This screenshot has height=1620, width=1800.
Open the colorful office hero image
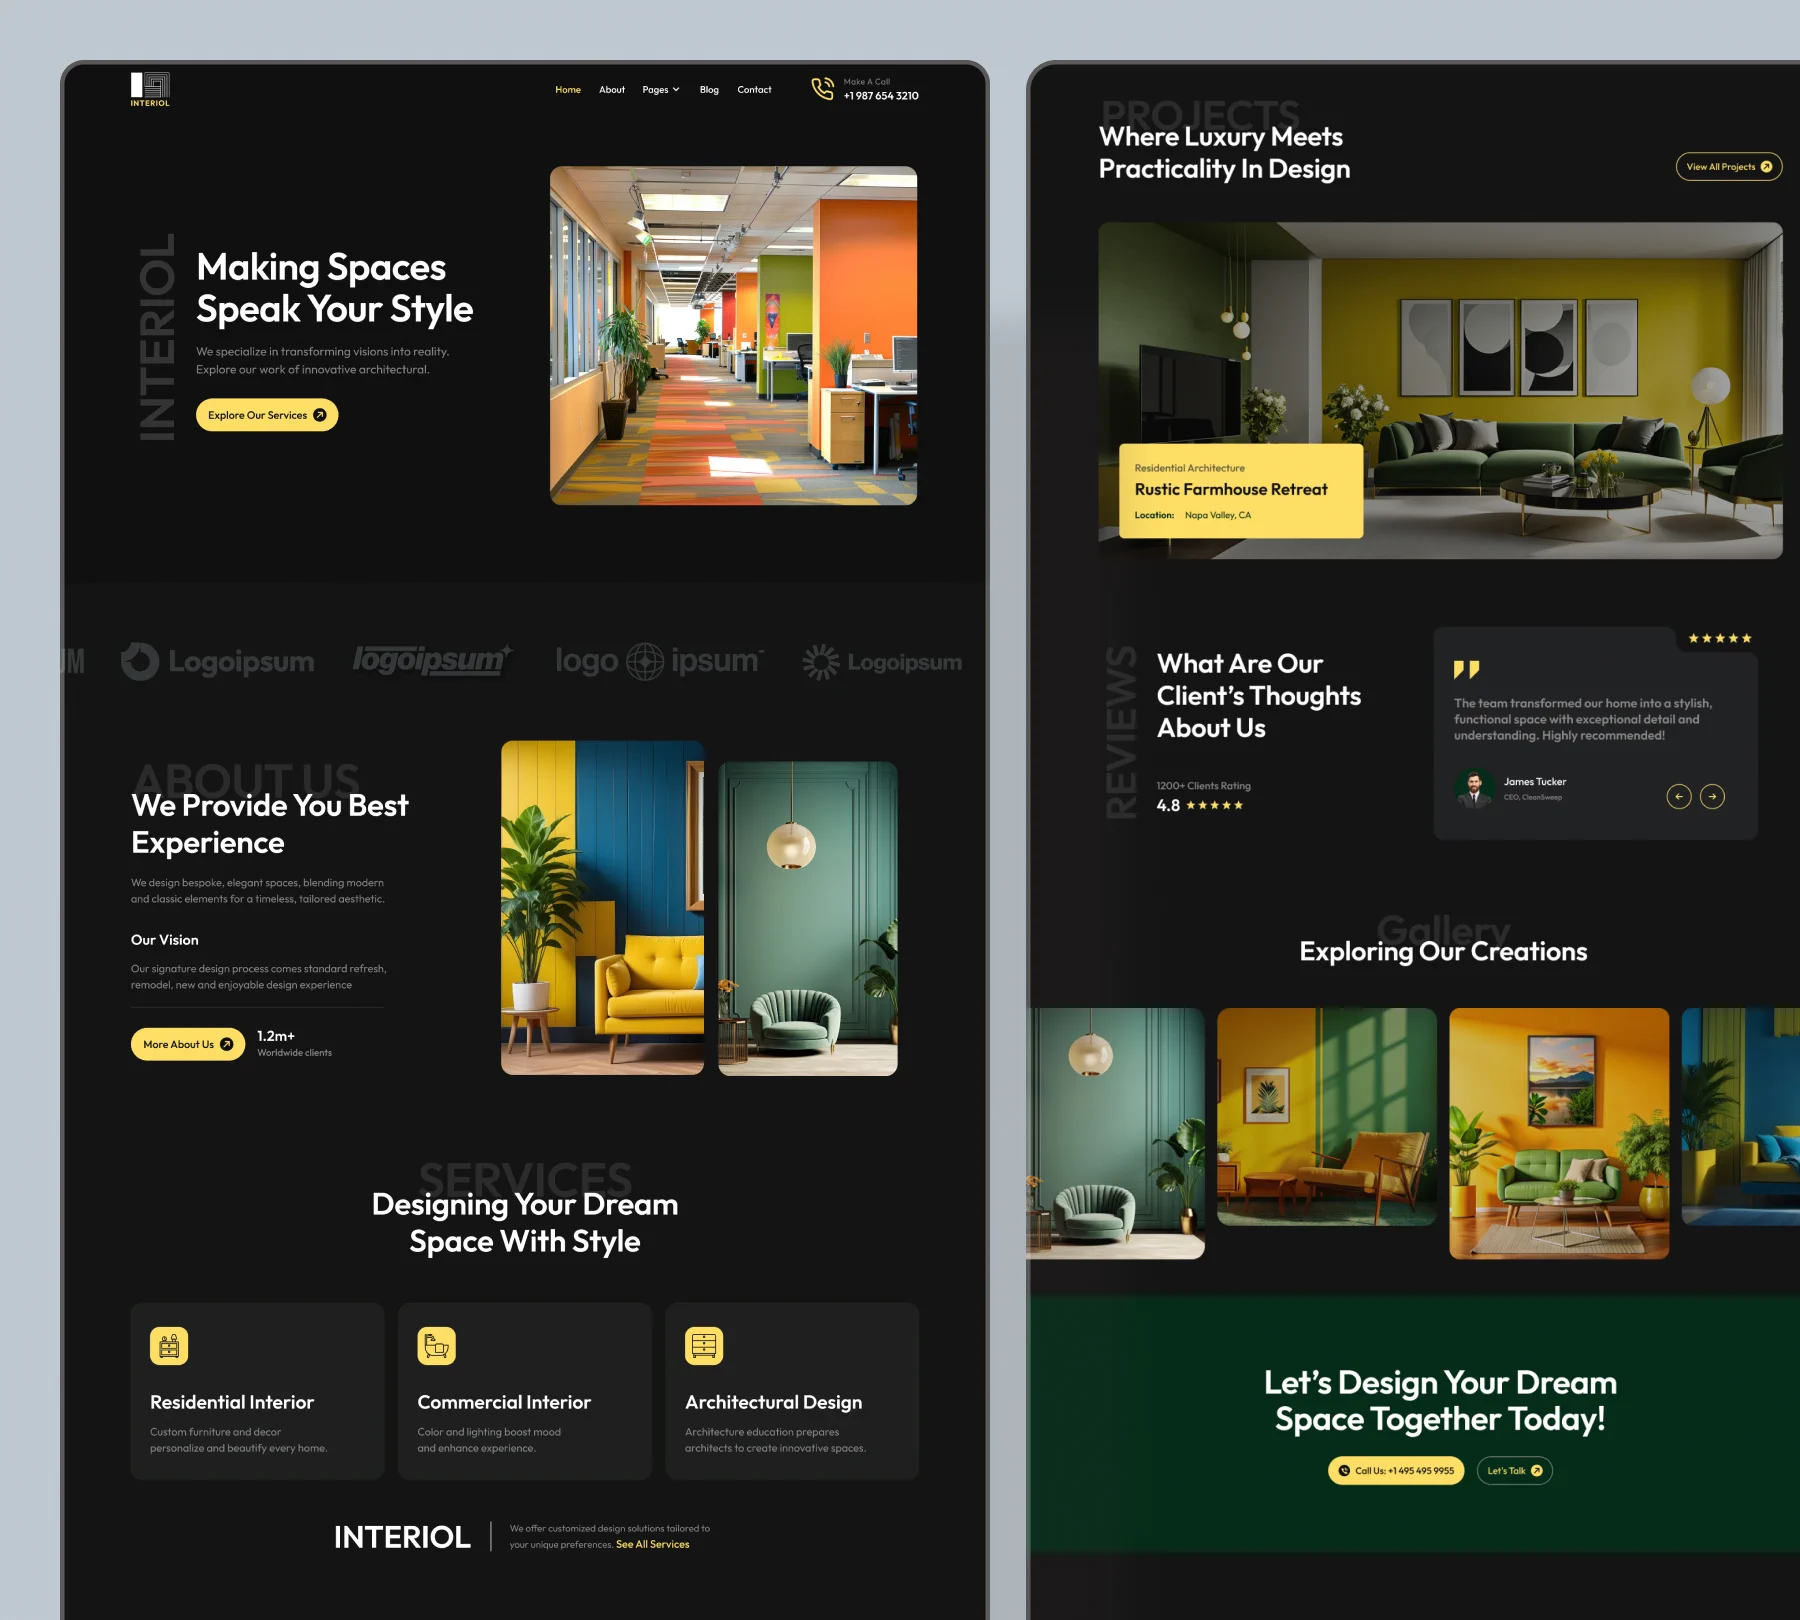[733, 336]
